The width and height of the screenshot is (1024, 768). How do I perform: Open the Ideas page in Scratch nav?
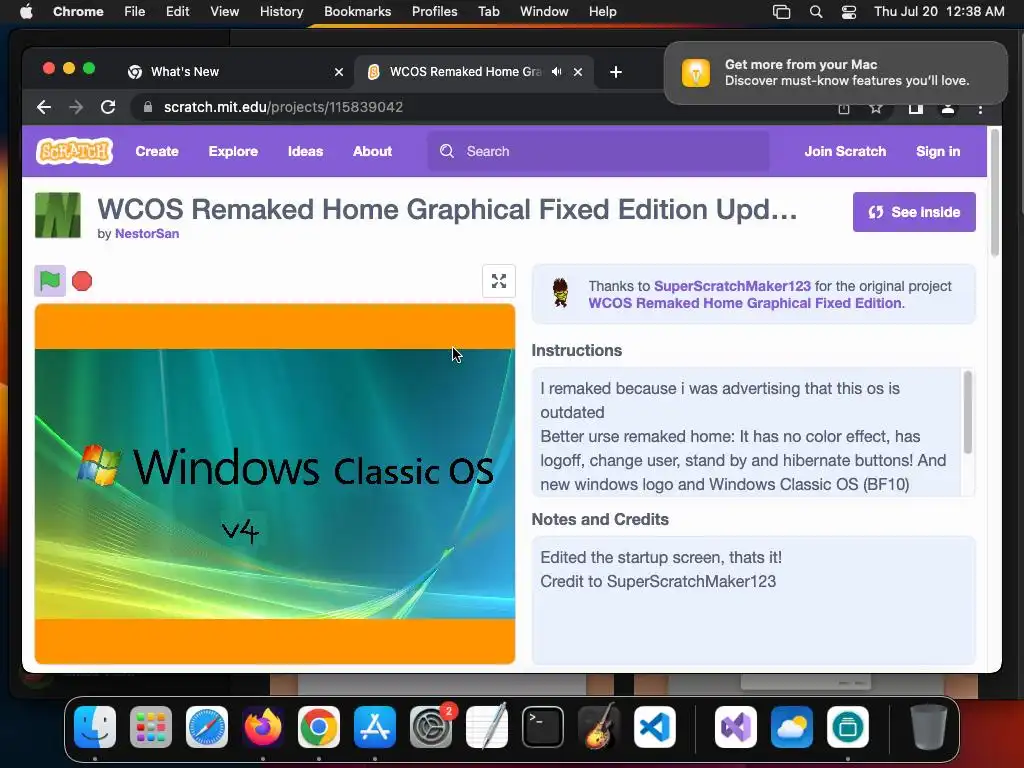point(305,151)
